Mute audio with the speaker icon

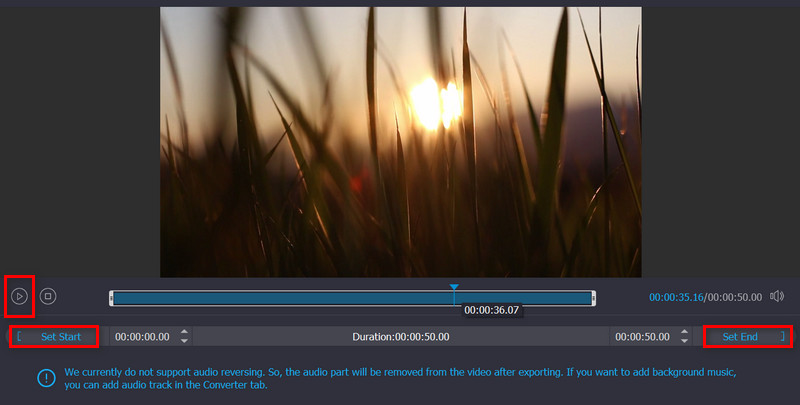coord(777,296)
